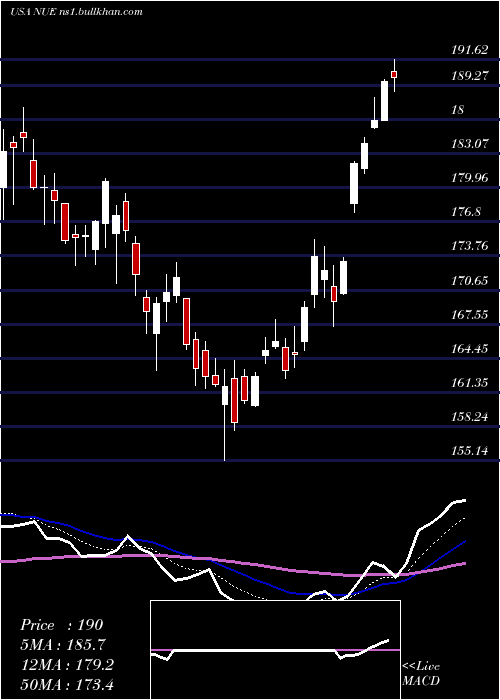Click the 'USA NUE ns1.bullkhan.com' watermark text
This screenshot has height=700, width=500.
coord(76,12)
